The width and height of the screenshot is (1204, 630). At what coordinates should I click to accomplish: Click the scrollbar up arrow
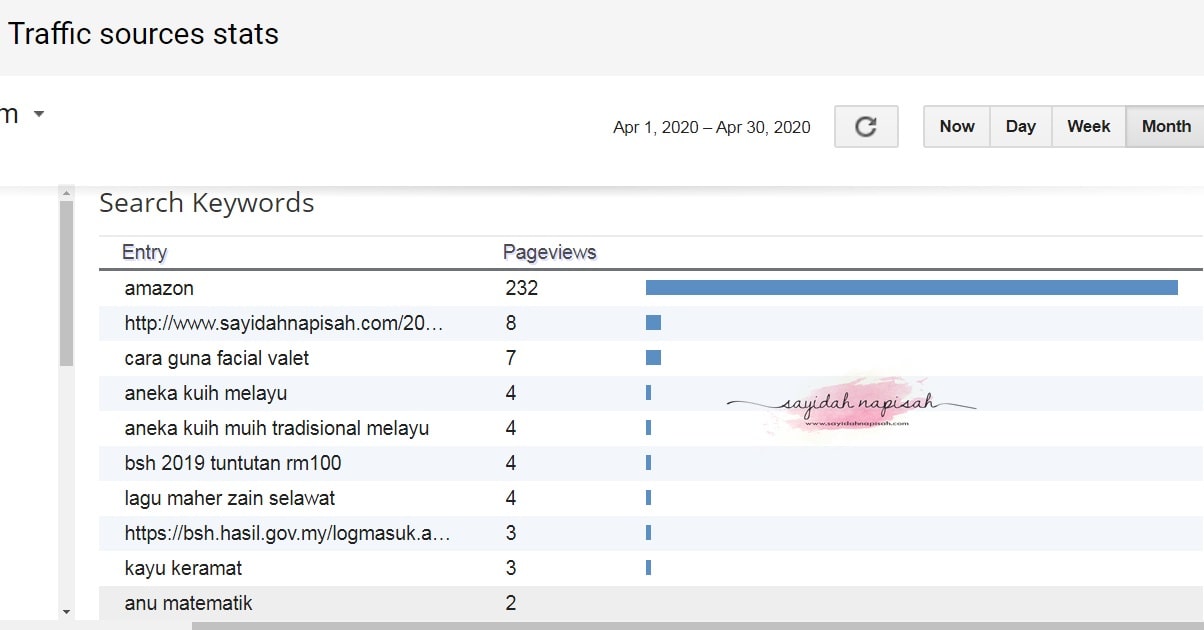[67, 192]
